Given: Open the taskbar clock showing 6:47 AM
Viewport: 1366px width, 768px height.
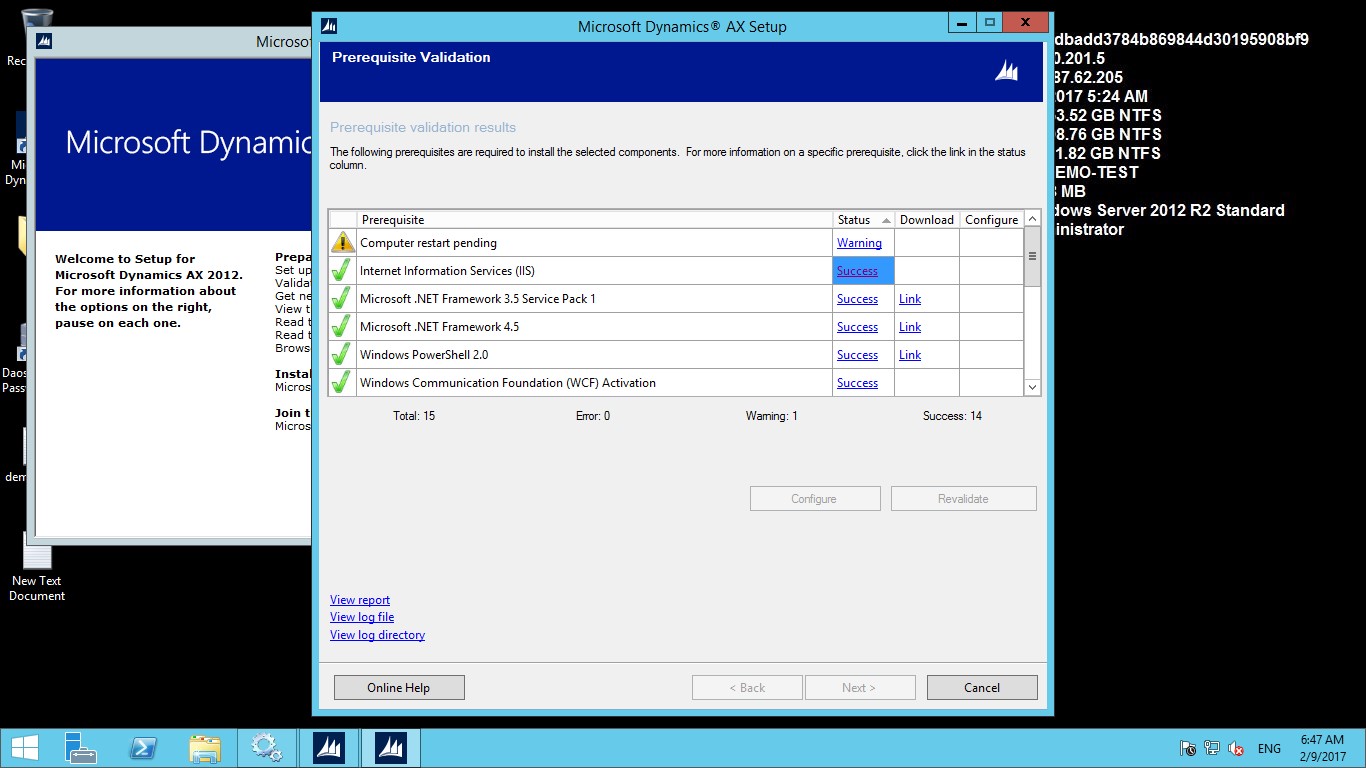Looking at the screenshot, I should coord(1322,748).
